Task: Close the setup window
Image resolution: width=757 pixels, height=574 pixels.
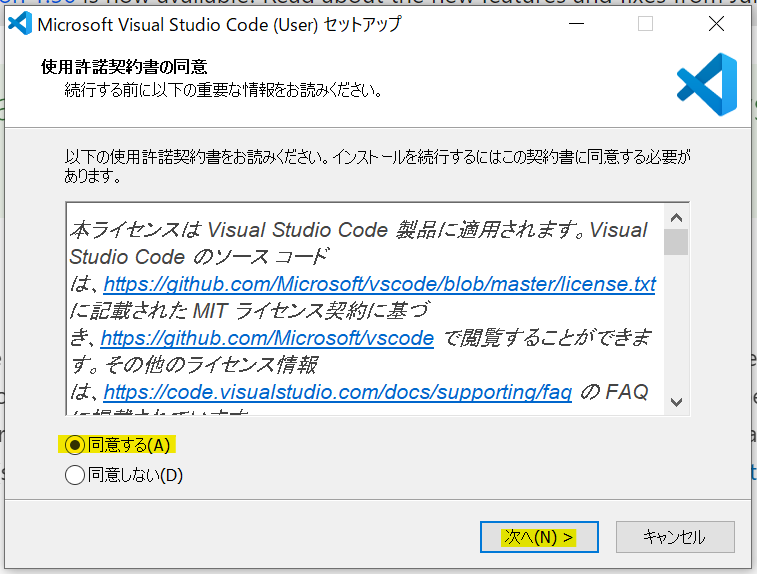Action: pyautogui.click(x=716, y=24)
